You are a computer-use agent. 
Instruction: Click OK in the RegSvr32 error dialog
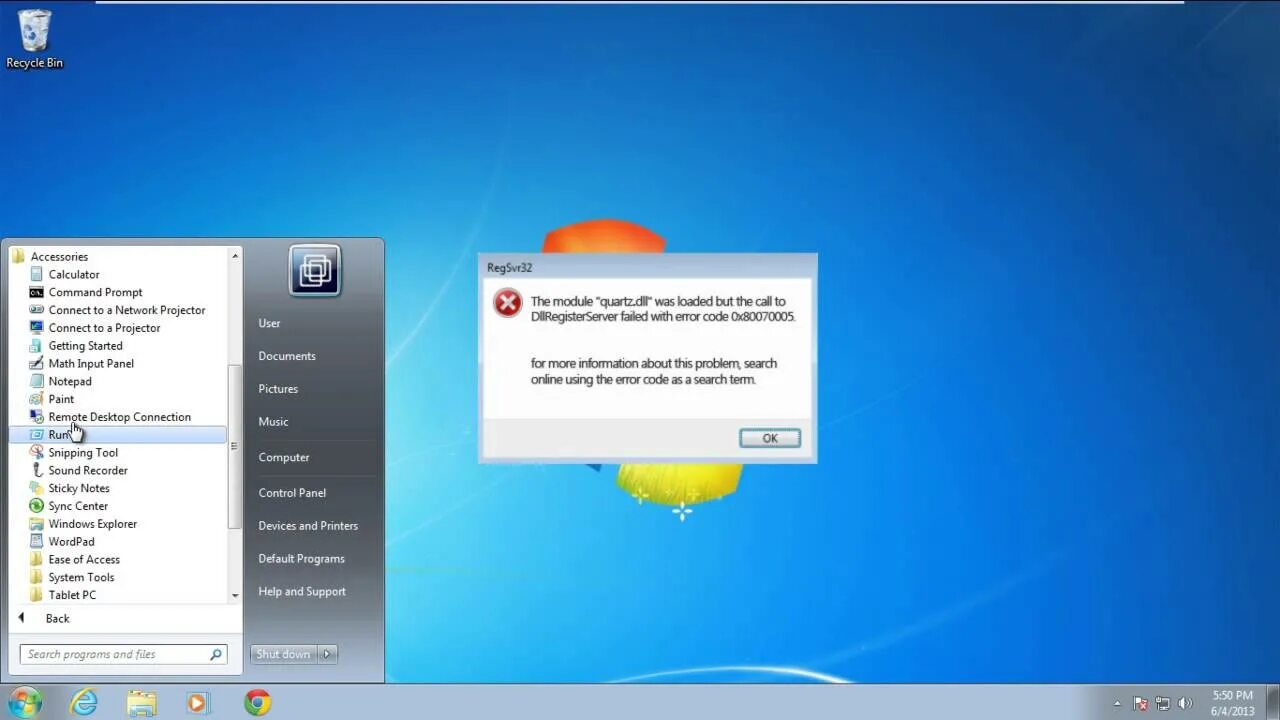point(770,438)
